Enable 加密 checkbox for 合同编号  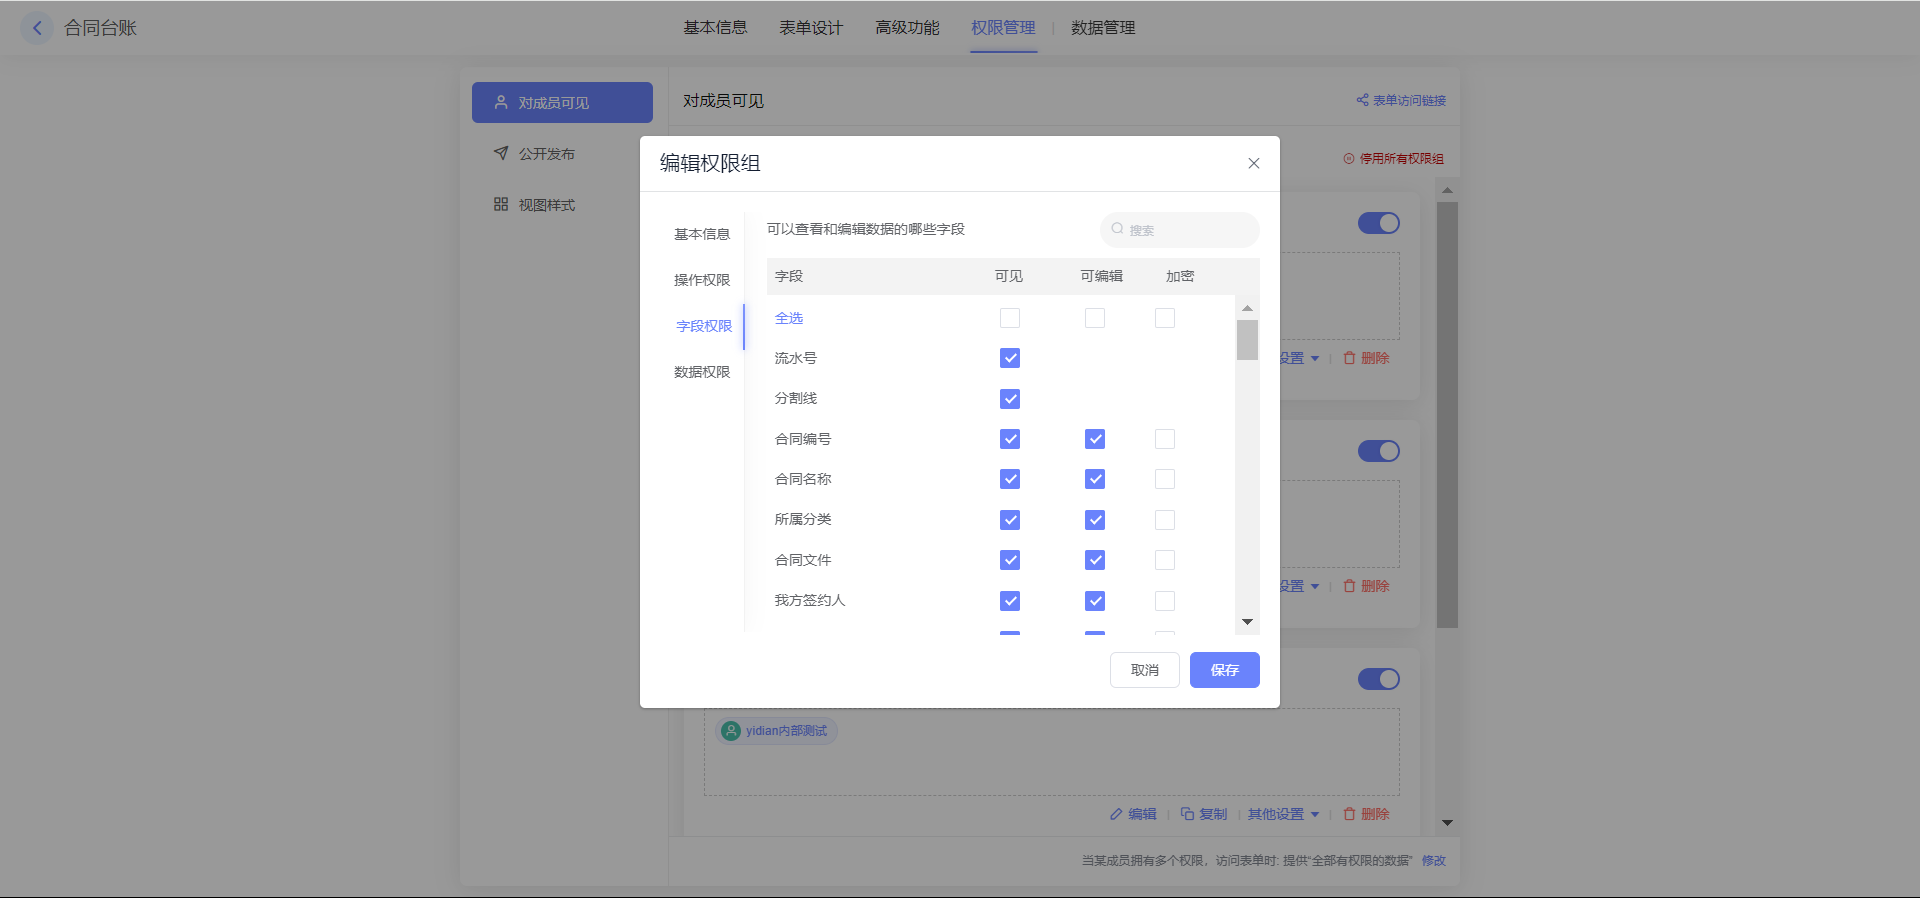click(x=1165, y=439)
